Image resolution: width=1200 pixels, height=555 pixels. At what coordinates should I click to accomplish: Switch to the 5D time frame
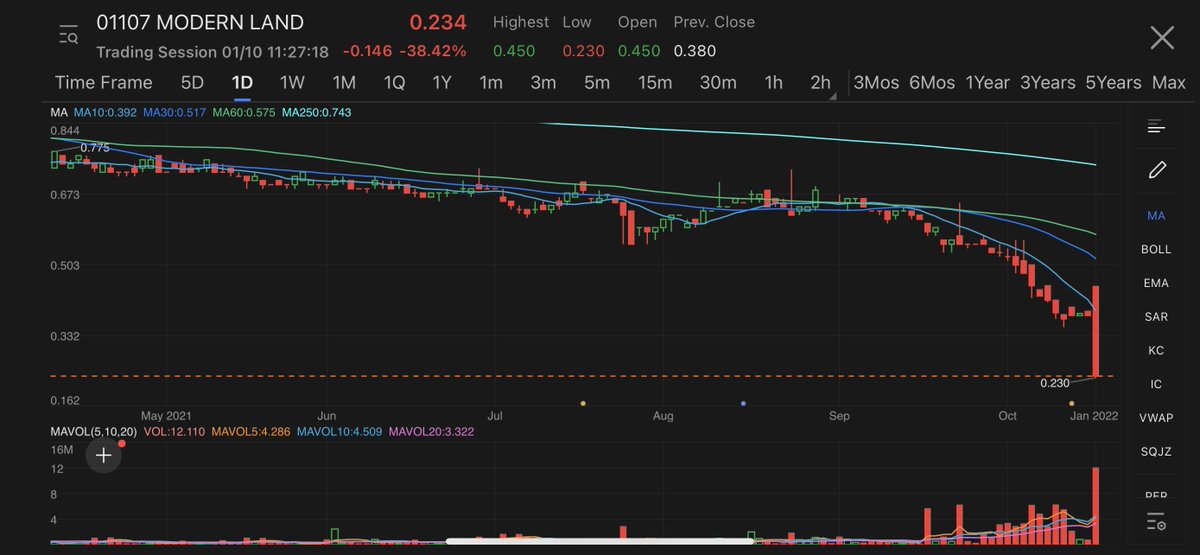192,82
